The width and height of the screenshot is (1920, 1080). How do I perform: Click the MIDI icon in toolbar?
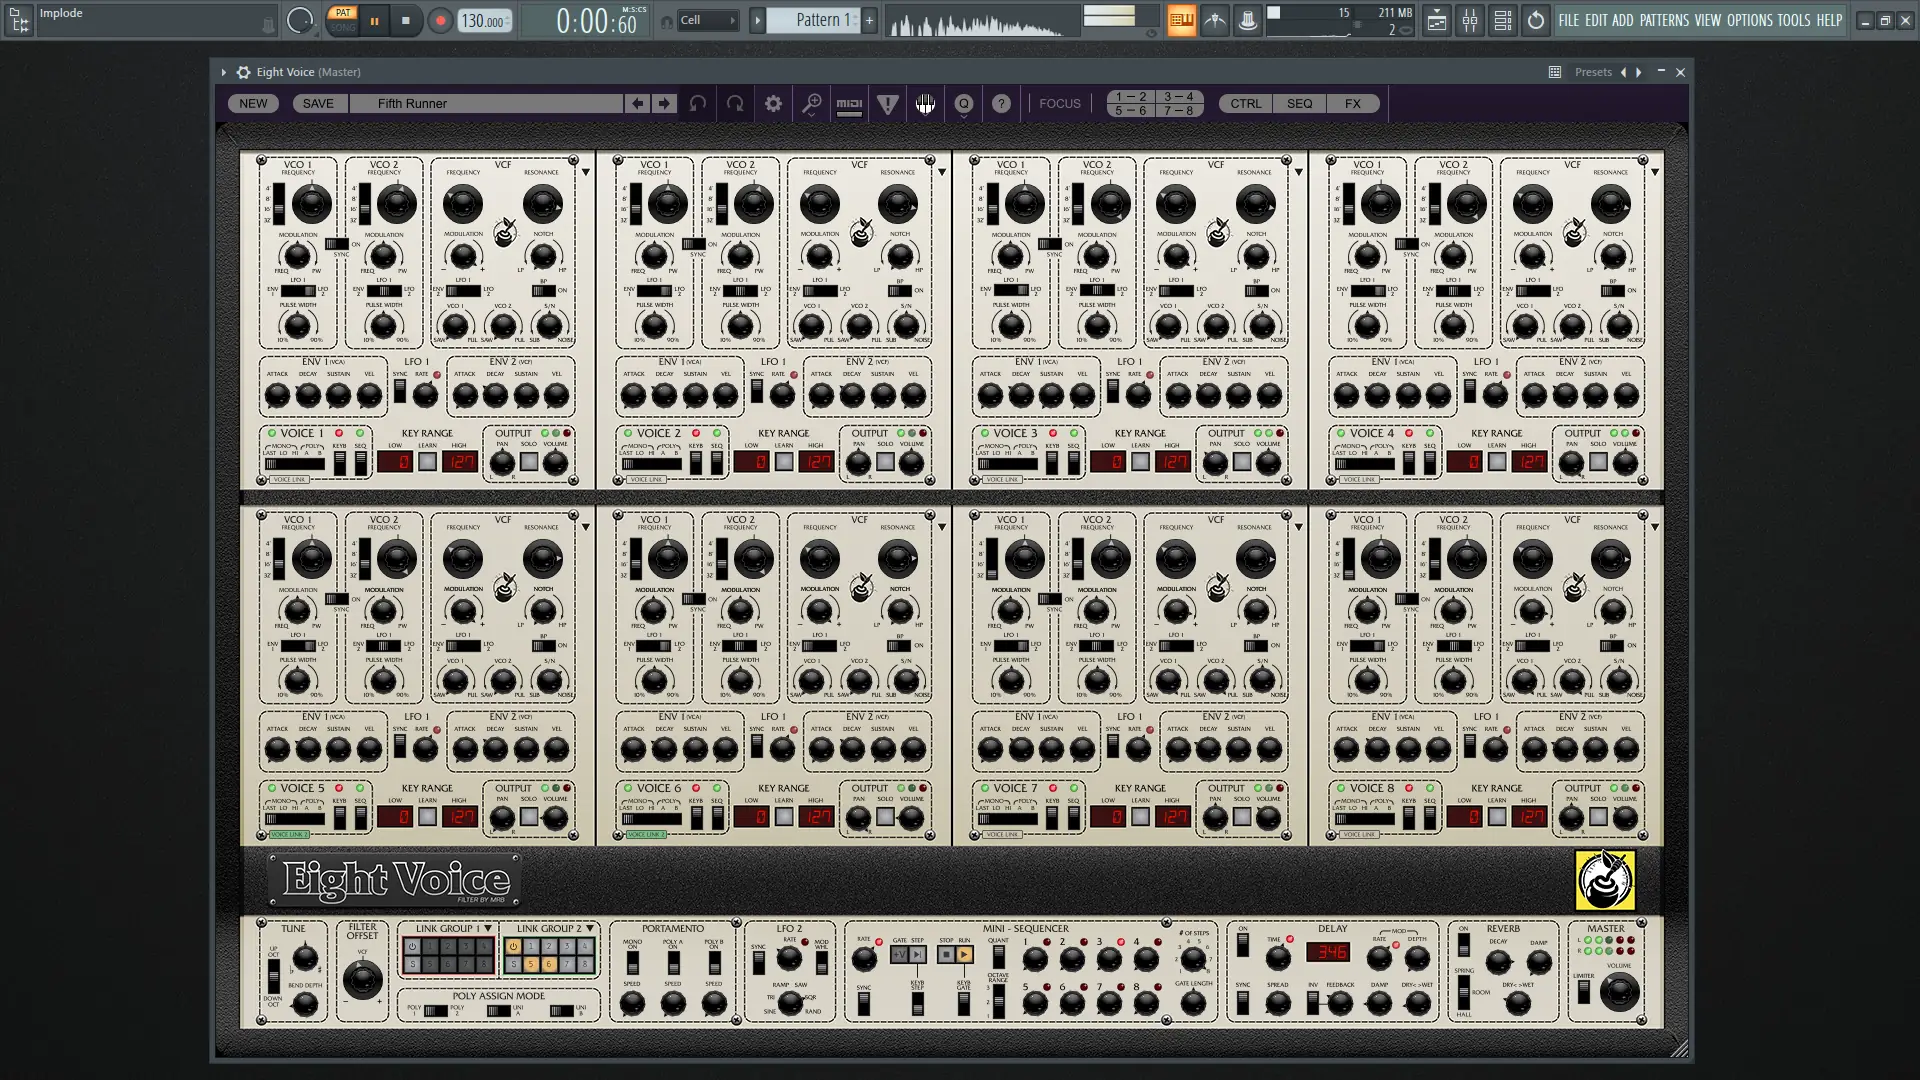(x=849, y=103)
